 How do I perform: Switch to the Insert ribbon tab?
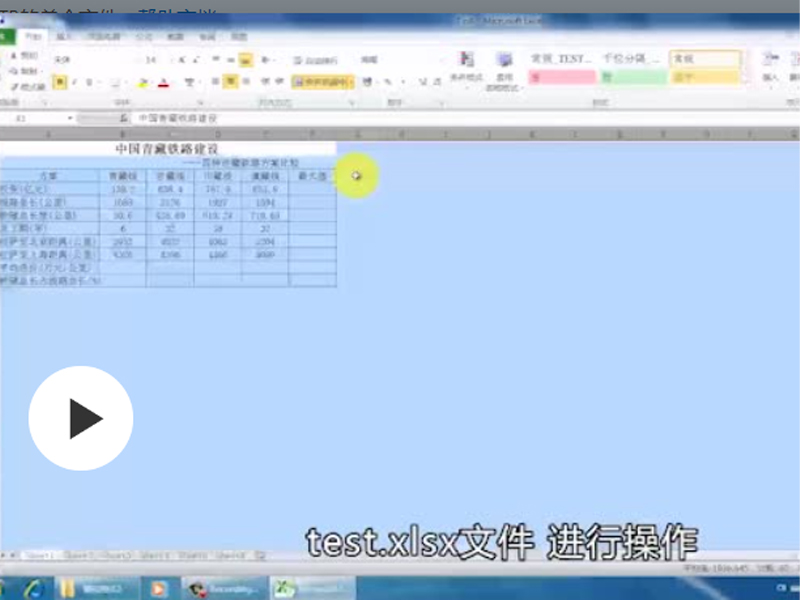[x=64, y=36]
